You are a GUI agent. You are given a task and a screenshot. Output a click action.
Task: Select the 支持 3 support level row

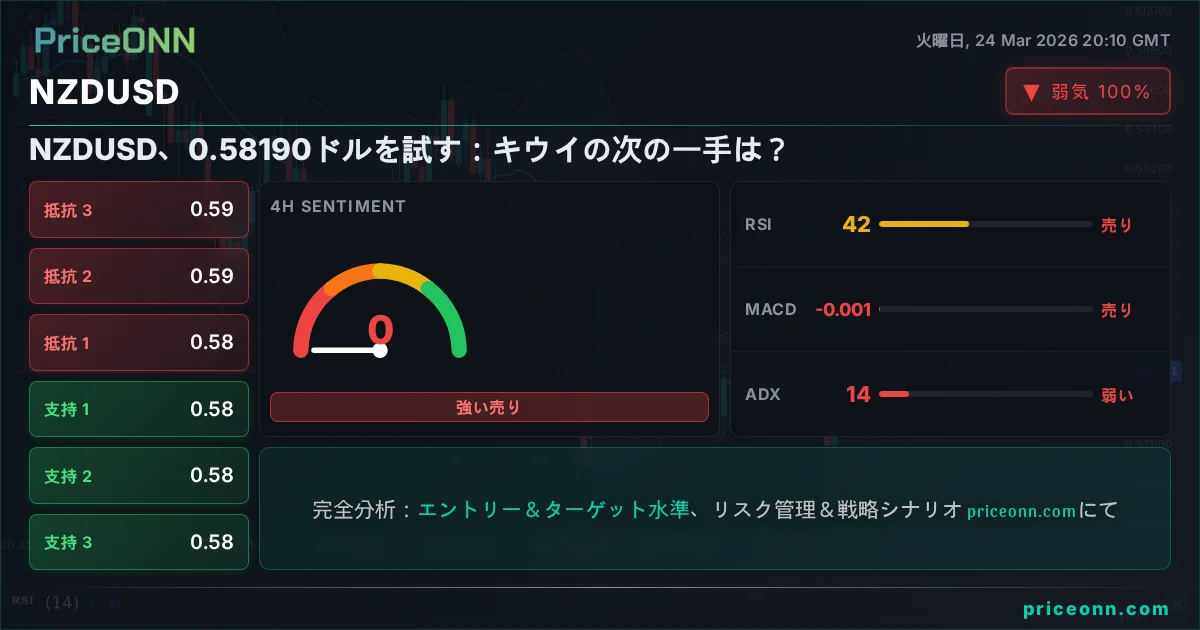(x=139, y=542)
